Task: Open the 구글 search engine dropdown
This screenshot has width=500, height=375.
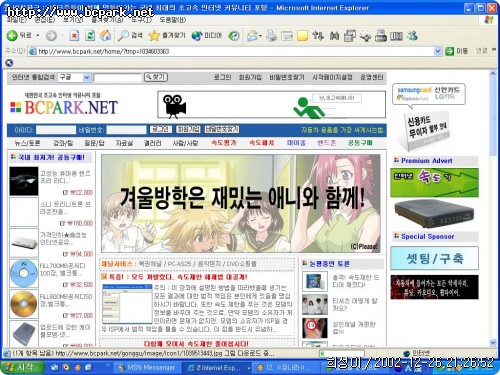Action: pos(86,78)
